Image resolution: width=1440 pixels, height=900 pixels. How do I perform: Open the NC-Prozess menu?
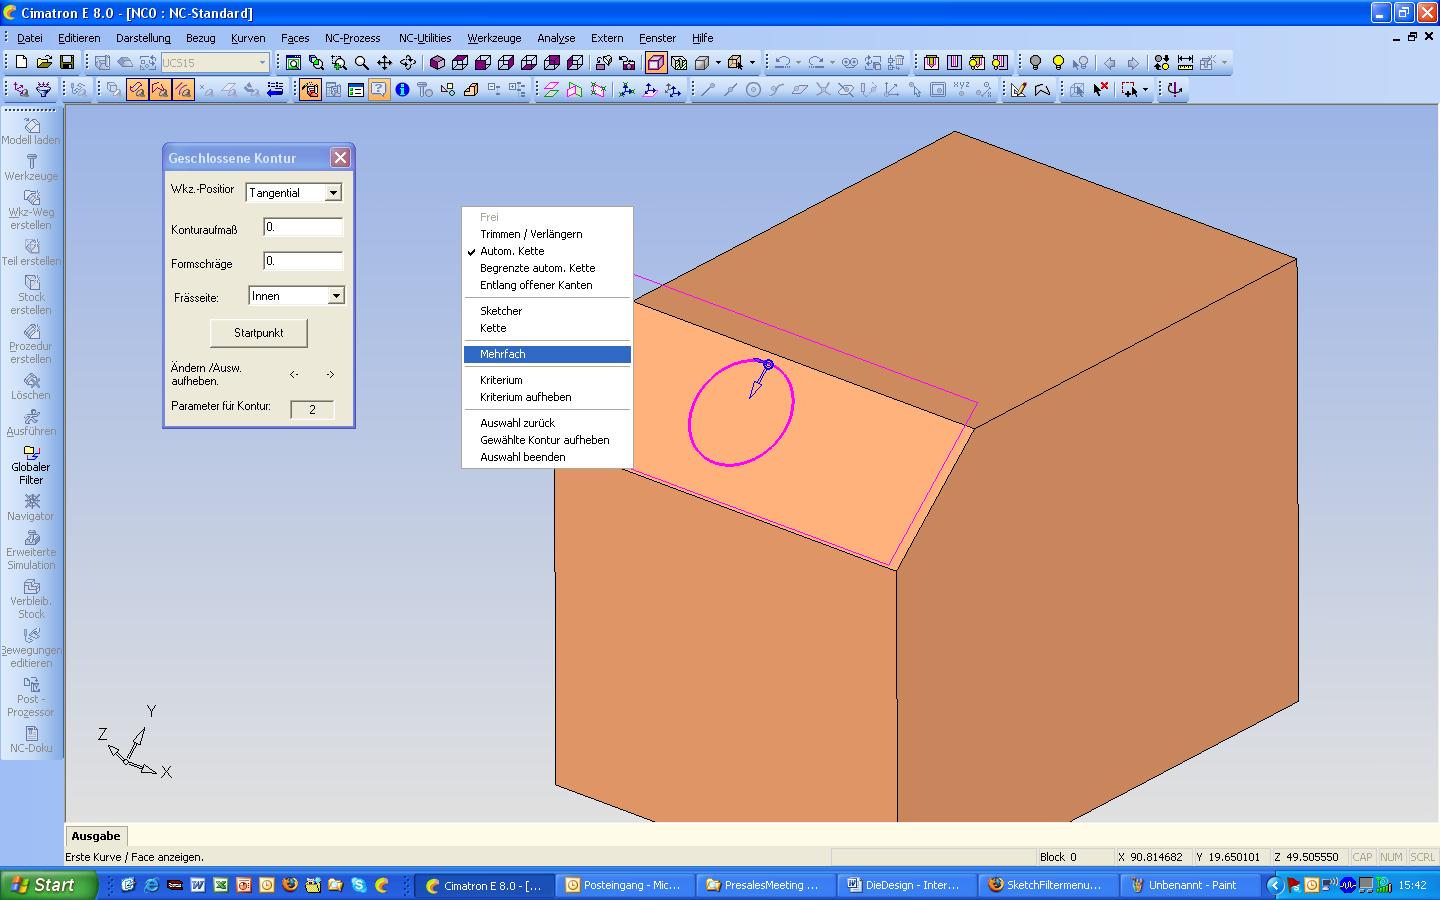click(352, 38)
